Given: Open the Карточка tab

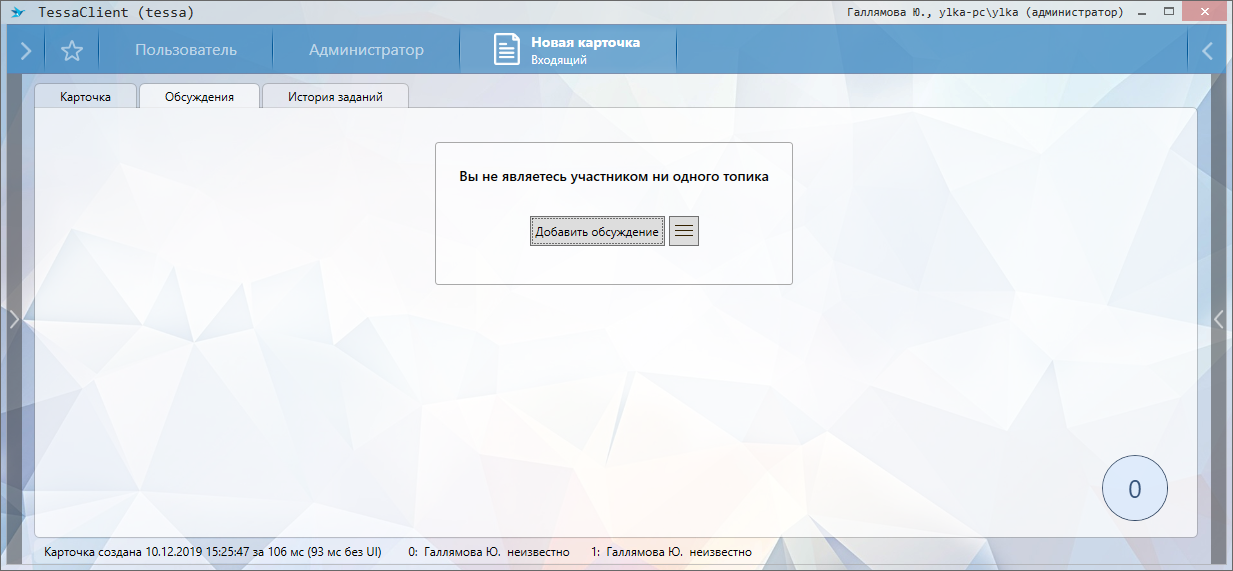Looking at the screenshot, I should pyautogui.click(x=85, y=97).
